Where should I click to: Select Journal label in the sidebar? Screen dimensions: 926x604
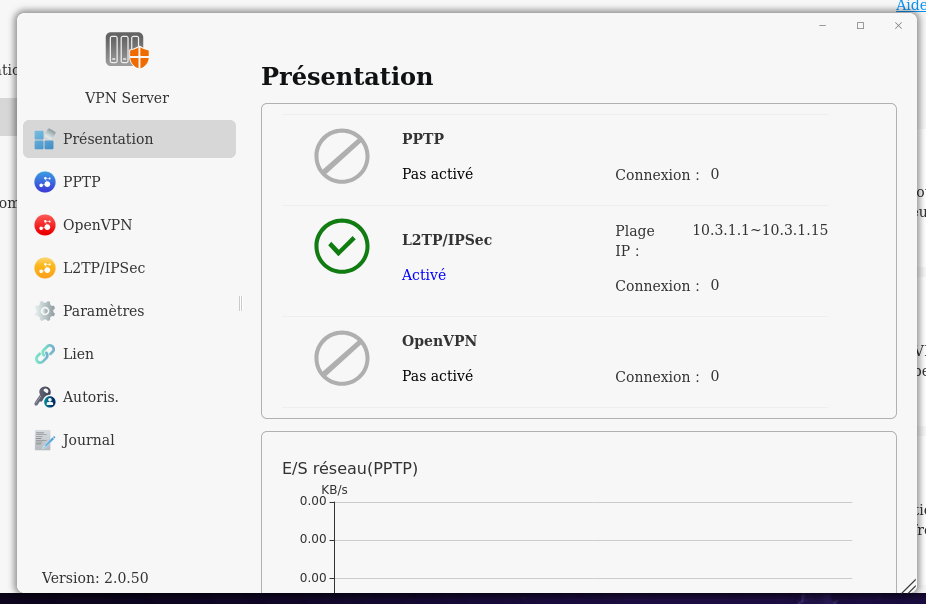pyautogui.click(x=88, y=440)
